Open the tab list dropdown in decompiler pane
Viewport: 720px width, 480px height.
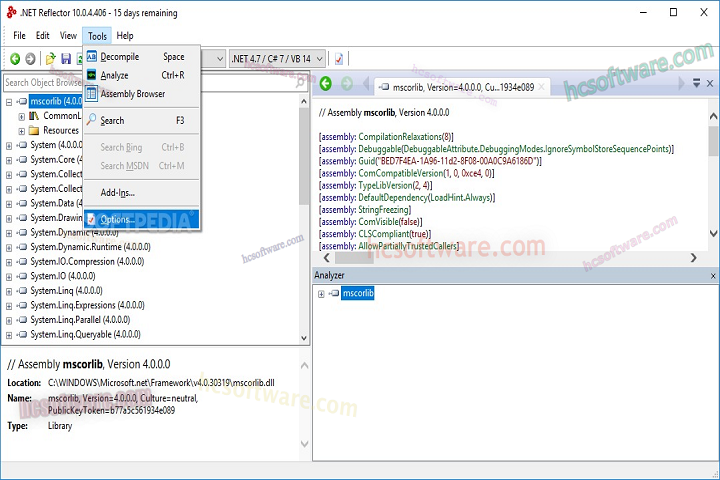click(x=697, y=83)
